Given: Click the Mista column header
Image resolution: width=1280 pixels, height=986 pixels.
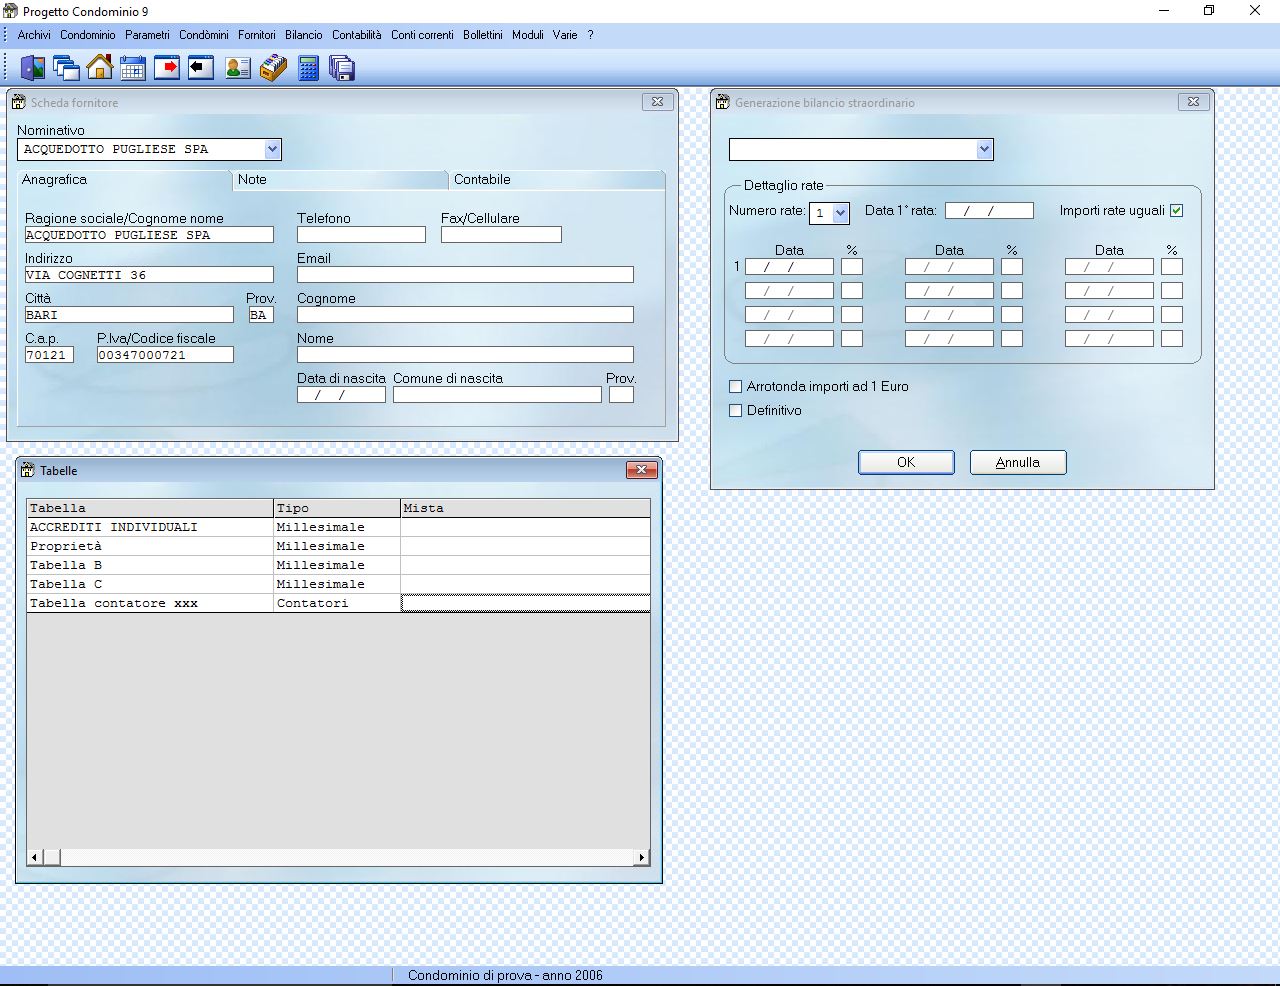Looking at the screenshot, I should pyautogui.click(x=525, y=508).
